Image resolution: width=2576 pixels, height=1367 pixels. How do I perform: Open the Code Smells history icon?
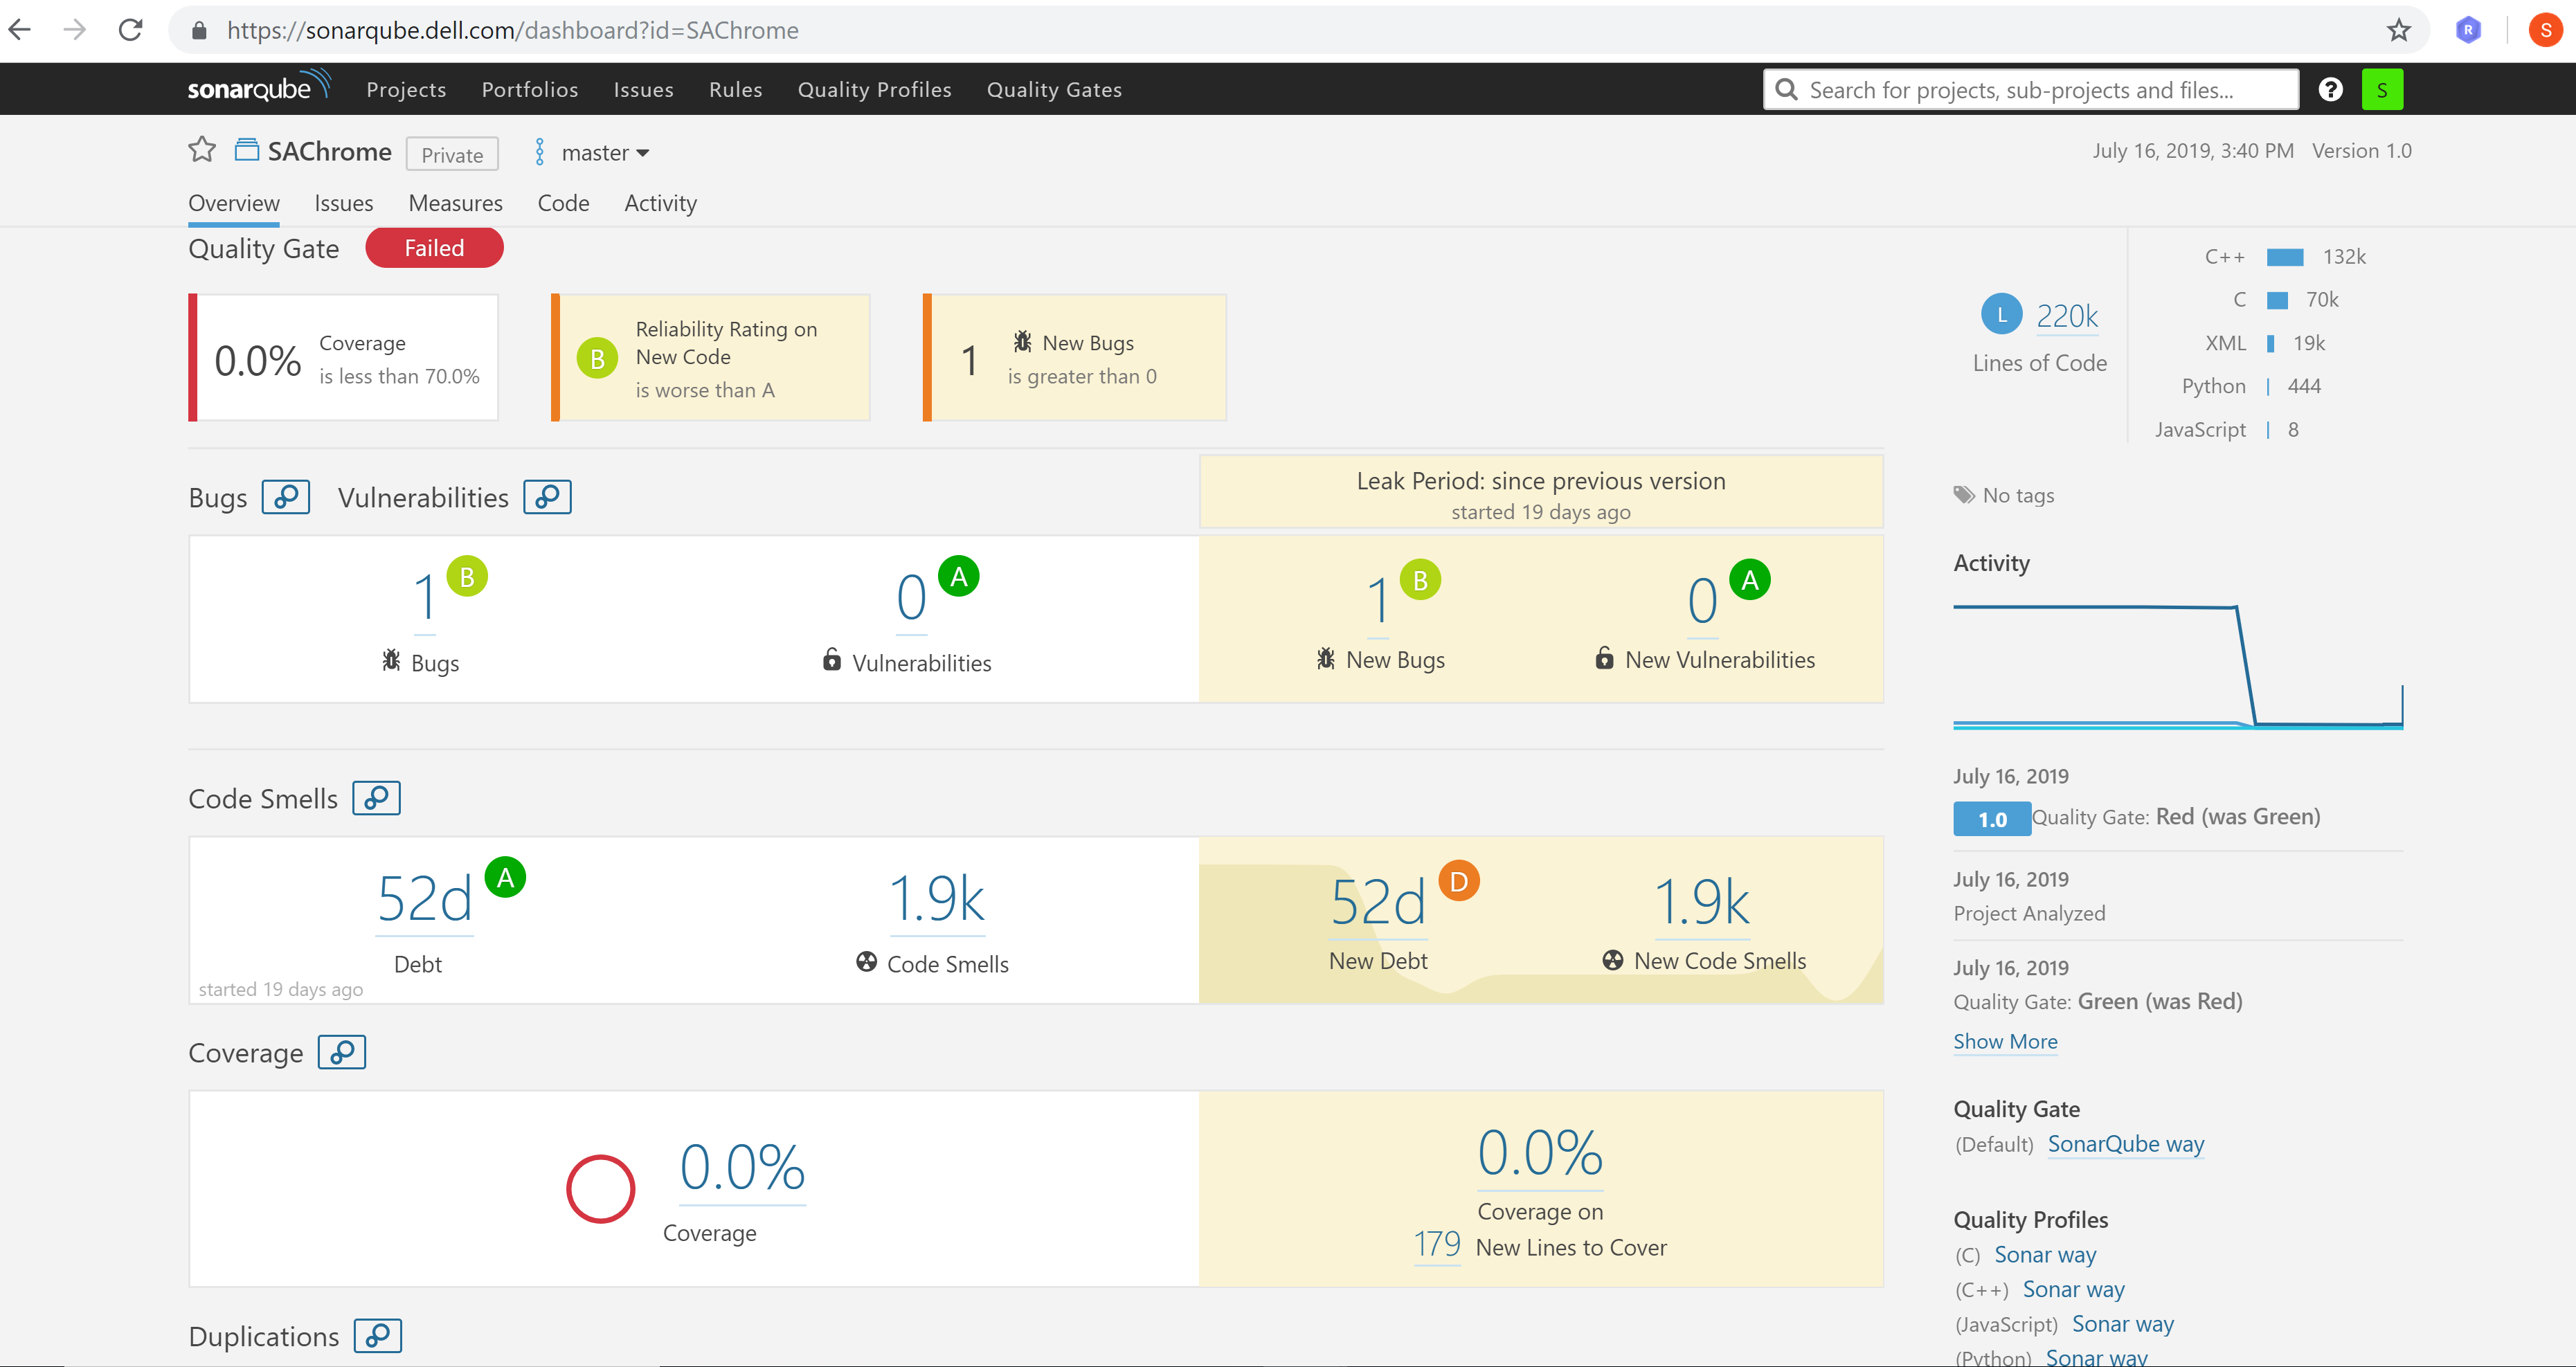pyautogui.click(x=376, y=798)
